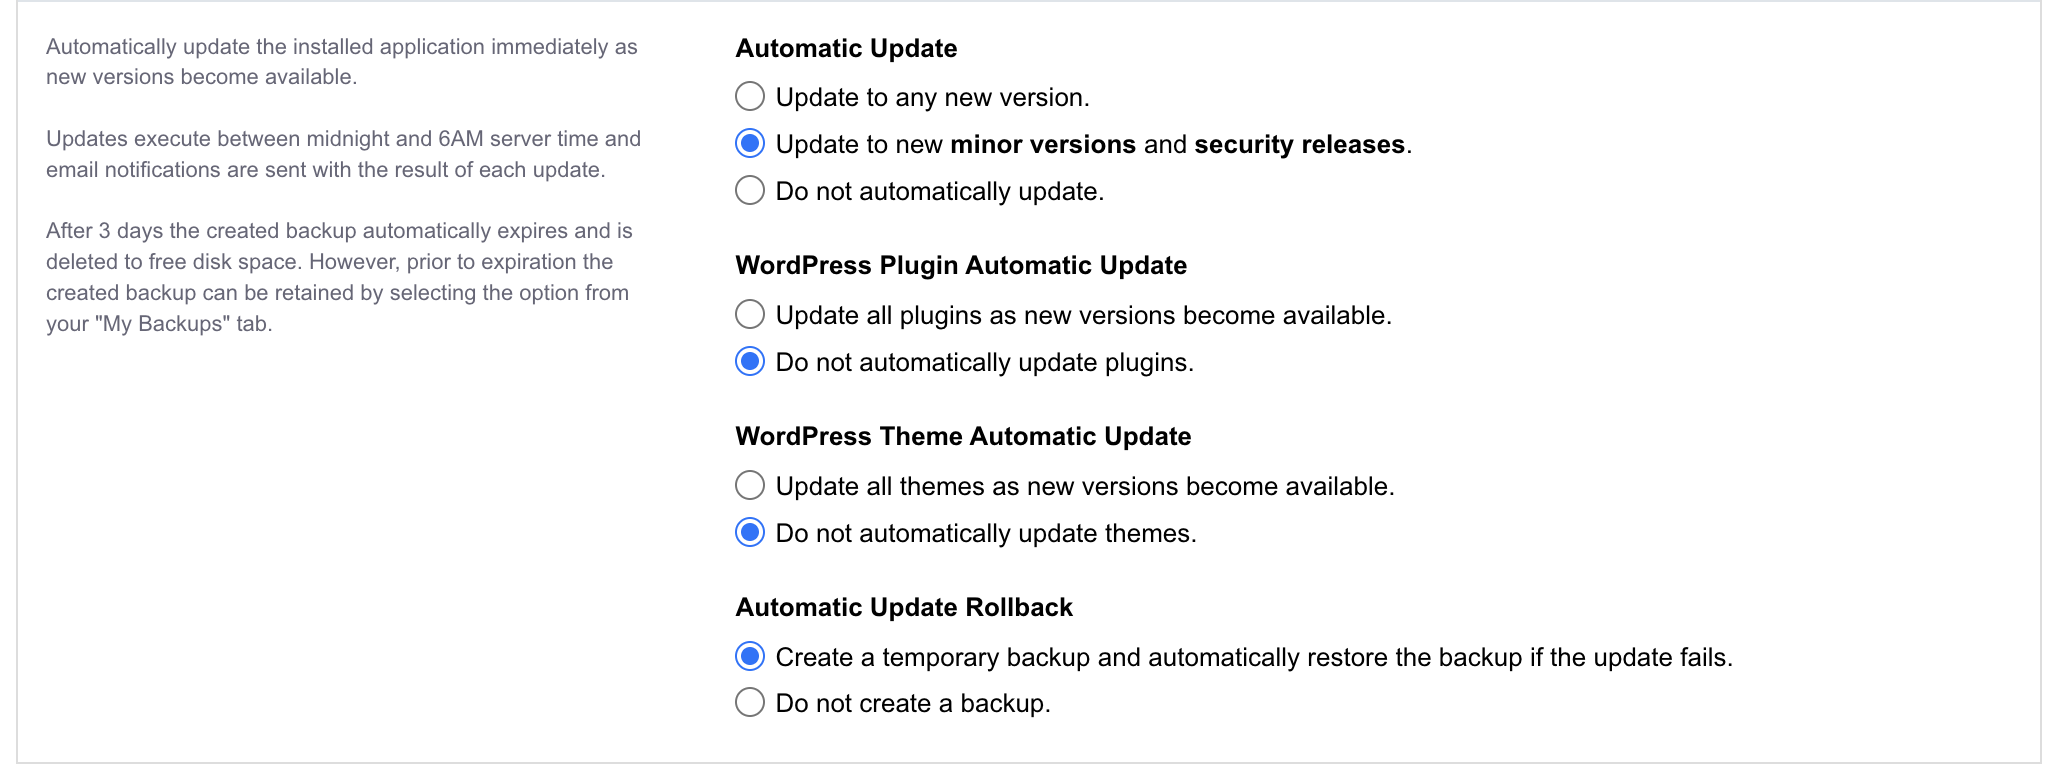Image resolution: width=2058 pixels, height=764 pixels.
Task: Enable temporary backup with automatic restore on failure
Action: 749,656
